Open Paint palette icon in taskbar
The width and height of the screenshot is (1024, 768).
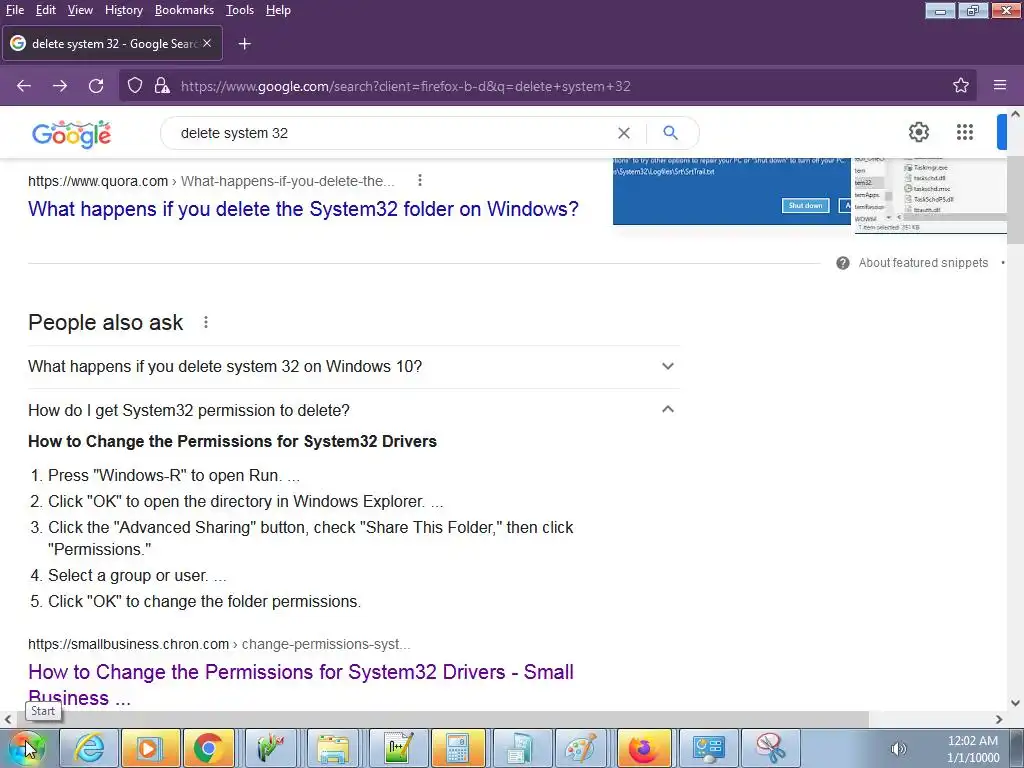(x=581, y=748)
